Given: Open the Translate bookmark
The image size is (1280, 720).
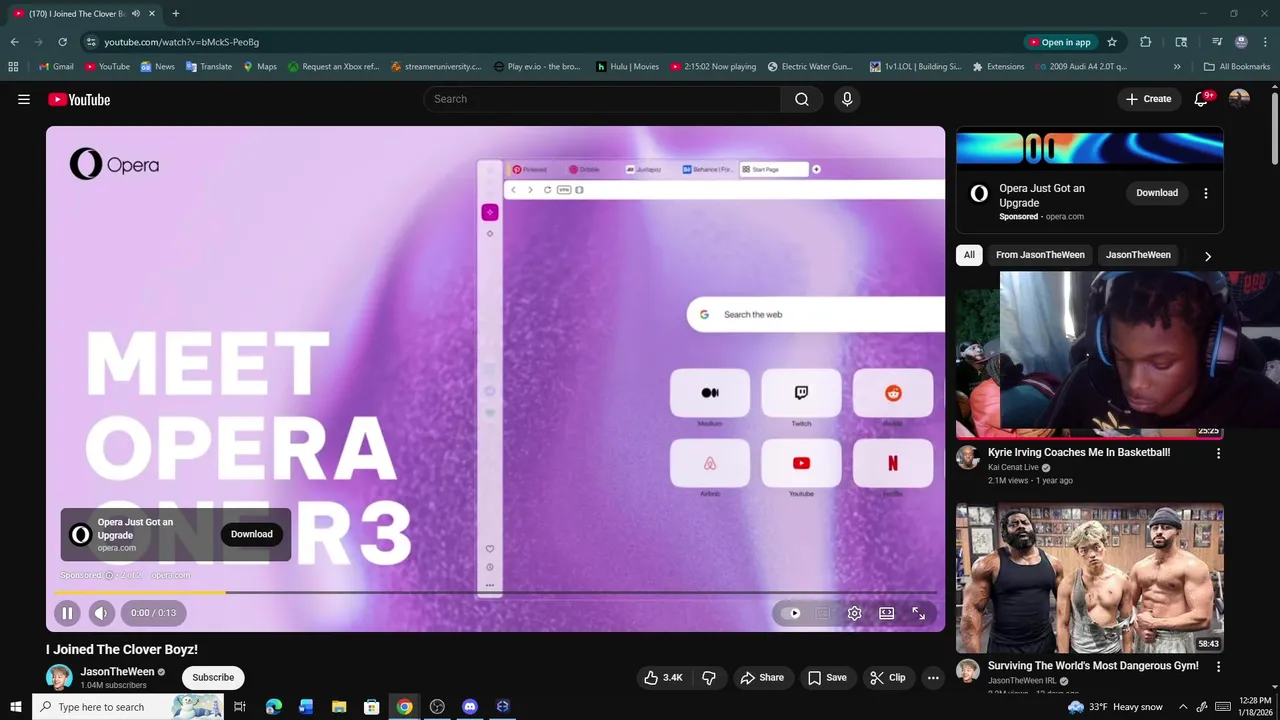Looking at the screenshot, I should (209, 67).
